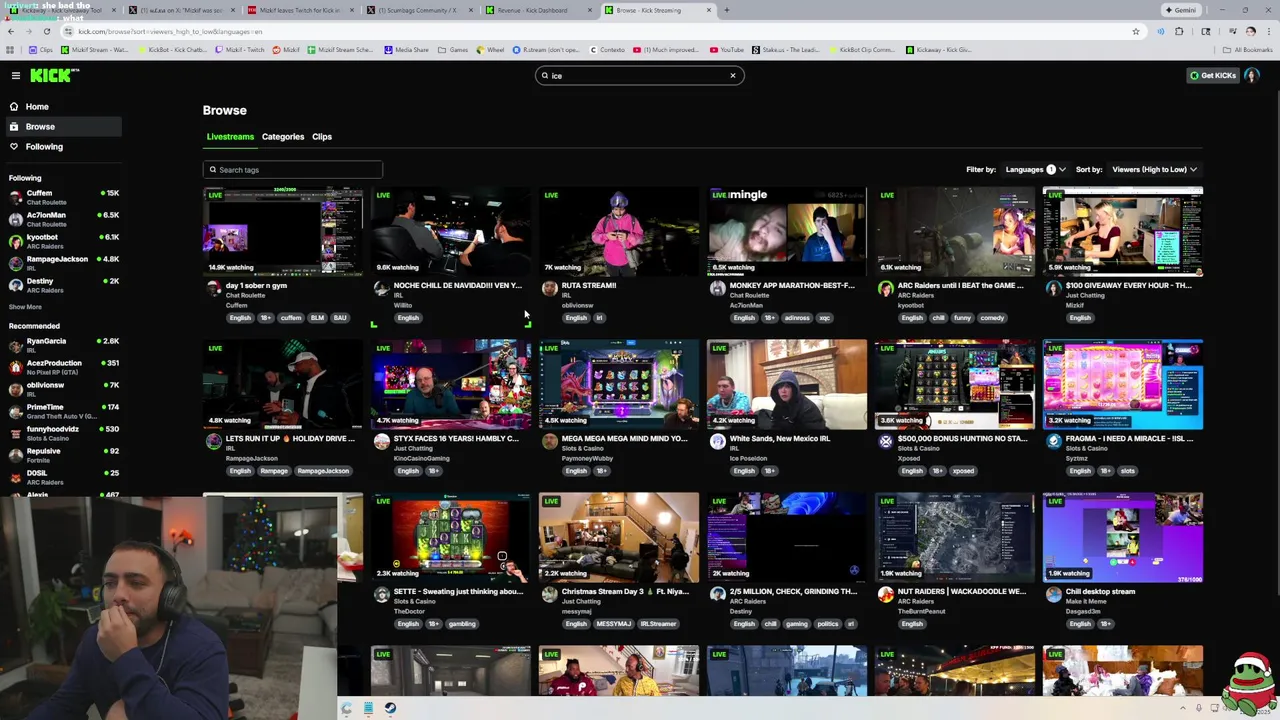This screenshot has width=1280, height=720.
Task: Open Destiny channel in sidebar
Action: tap(62, 285)
